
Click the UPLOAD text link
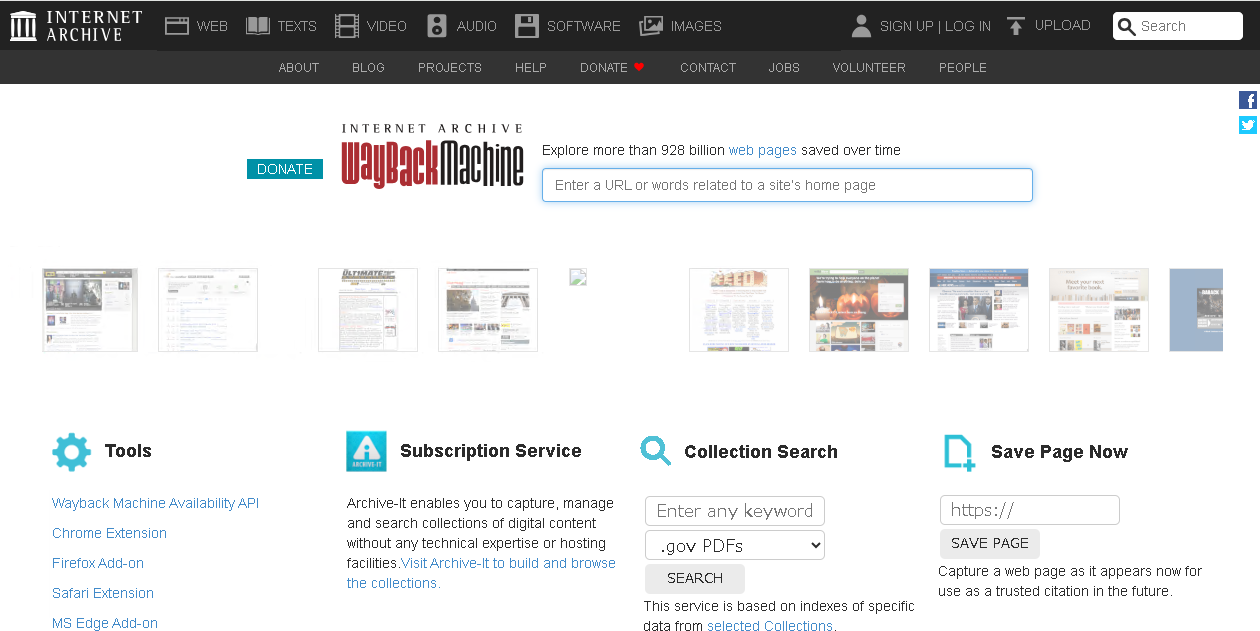(1063, 25)
